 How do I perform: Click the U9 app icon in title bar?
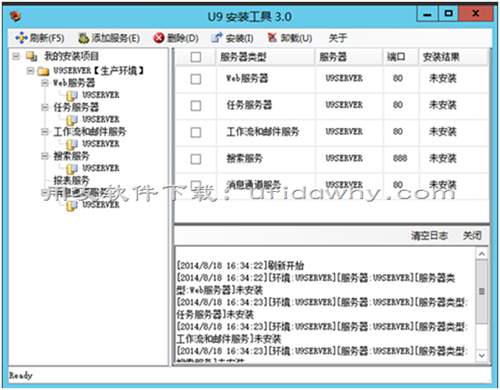click(16, 16)
